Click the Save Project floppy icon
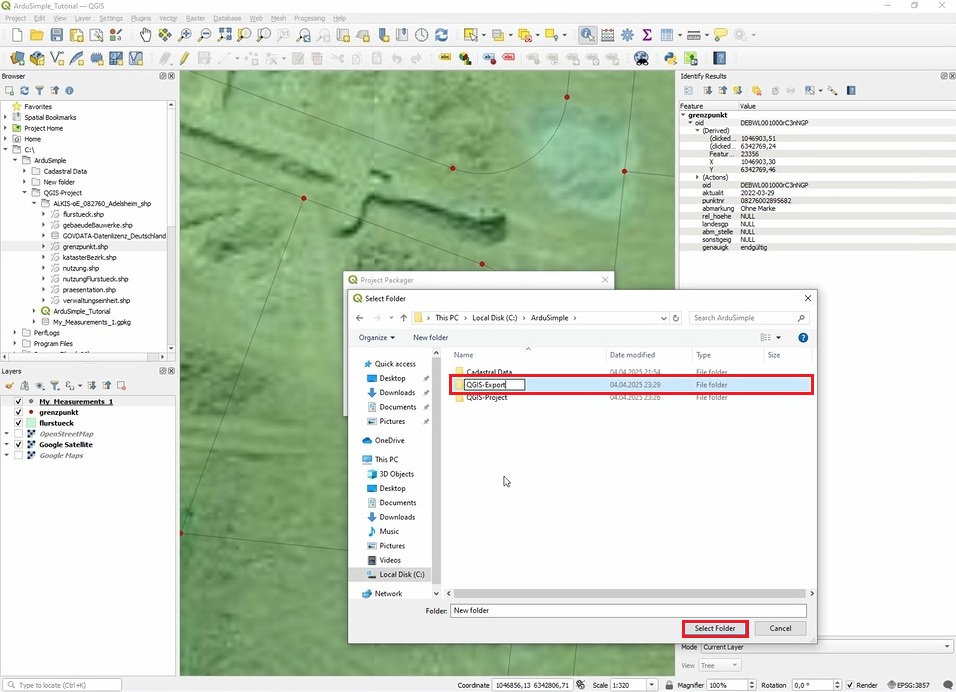This screenshot has width=956, height=692. coord(56,35)
